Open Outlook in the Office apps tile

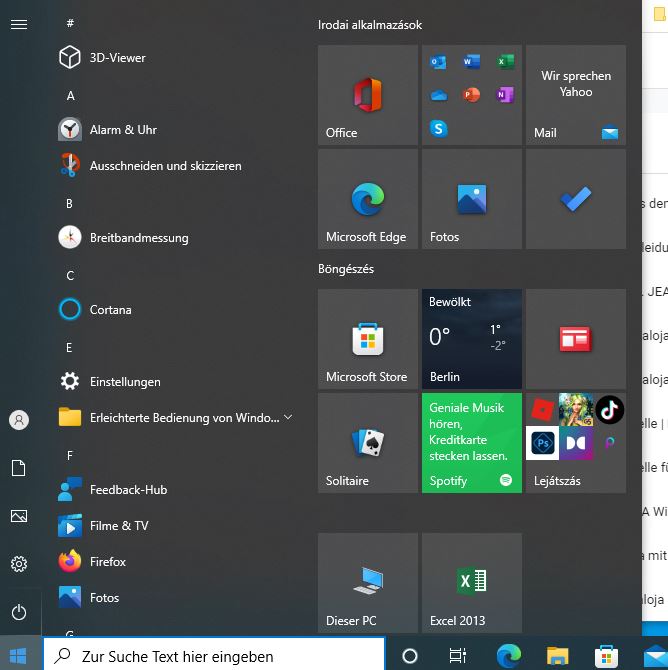point(438,62)
